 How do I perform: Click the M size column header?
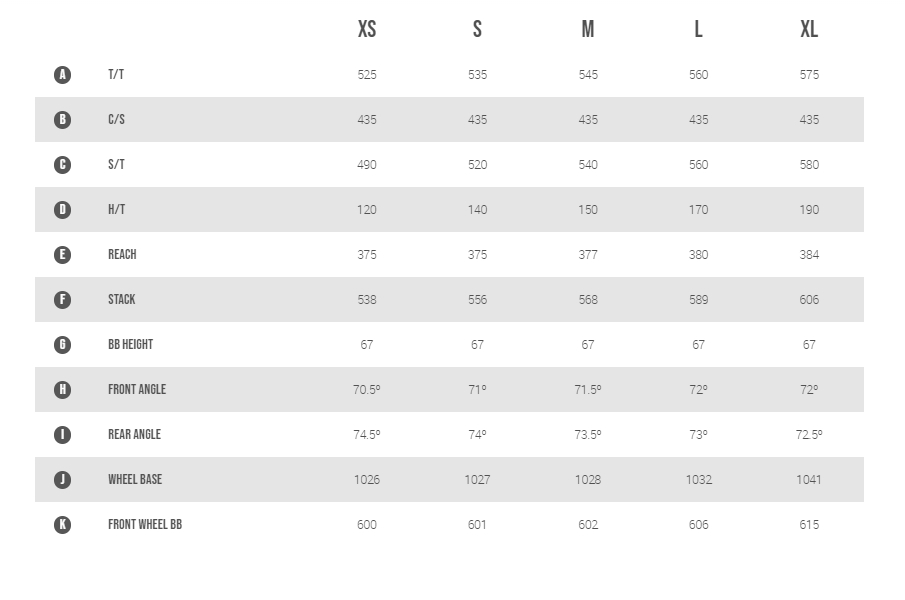(588, 29)
